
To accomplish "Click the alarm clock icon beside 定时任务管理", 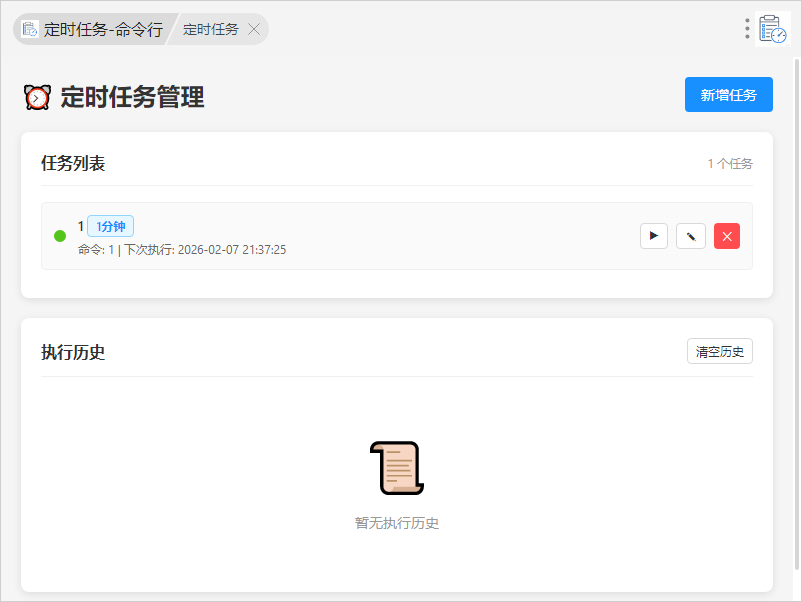I will (37, 97).
